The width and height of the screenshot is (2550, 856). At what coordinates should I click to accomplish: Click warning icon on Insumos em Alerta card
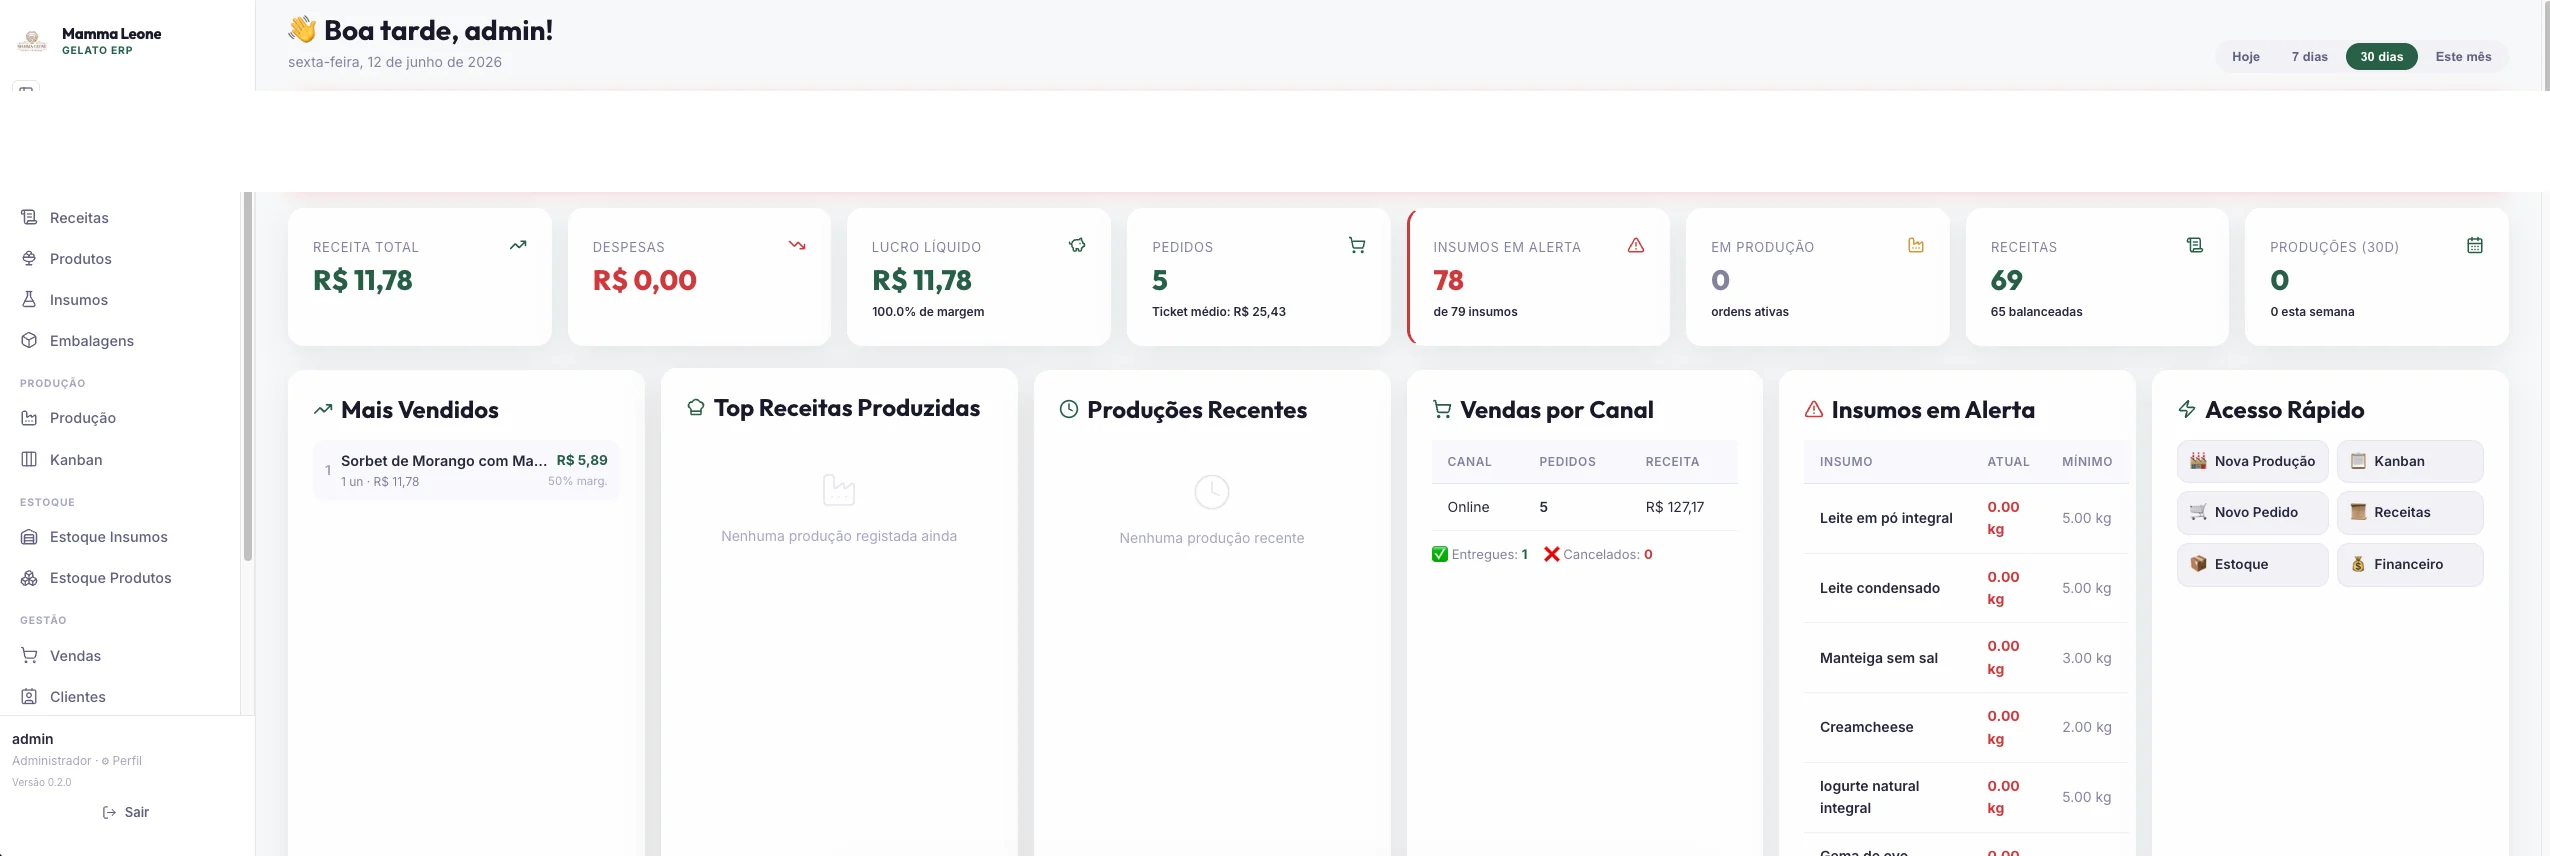coord(1636,246)
